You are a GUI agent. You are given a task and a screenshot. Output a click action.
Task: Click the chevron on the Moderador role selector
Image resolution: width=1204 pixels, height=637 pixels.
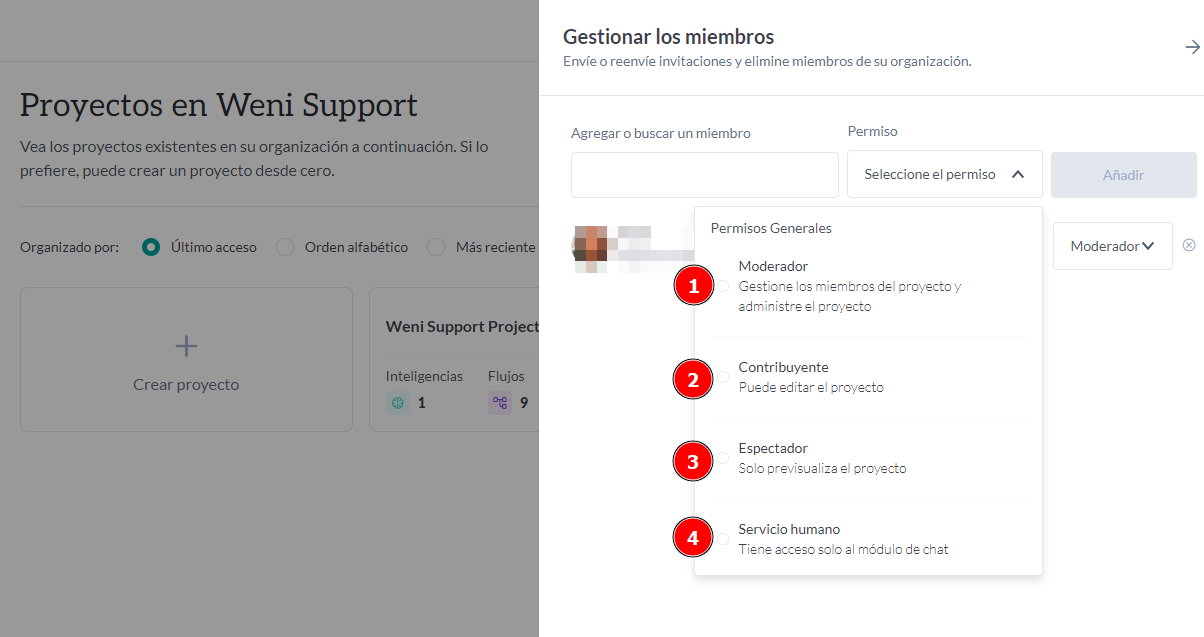pos(1150,245)
